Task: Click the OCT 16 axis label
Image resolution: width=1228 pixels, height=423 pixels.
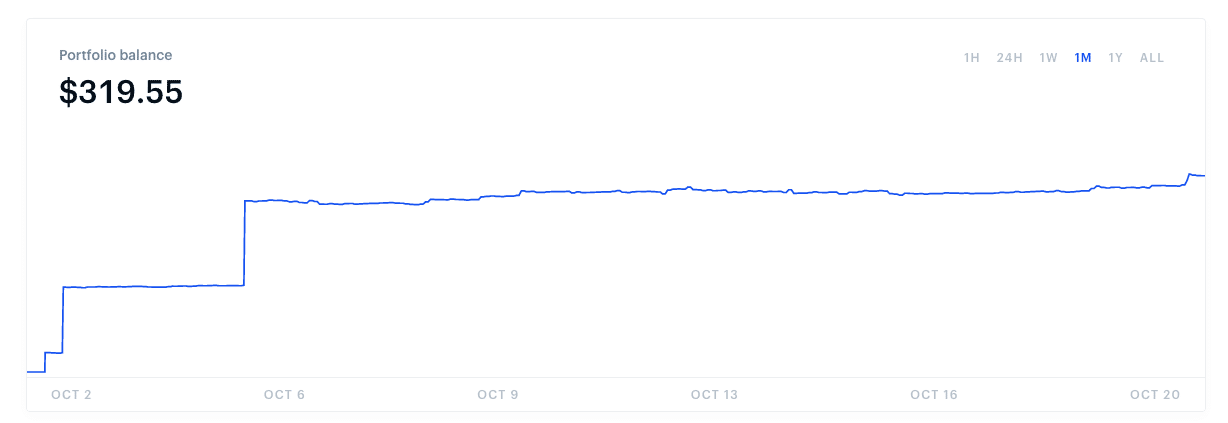Action: tap(934, 395)
